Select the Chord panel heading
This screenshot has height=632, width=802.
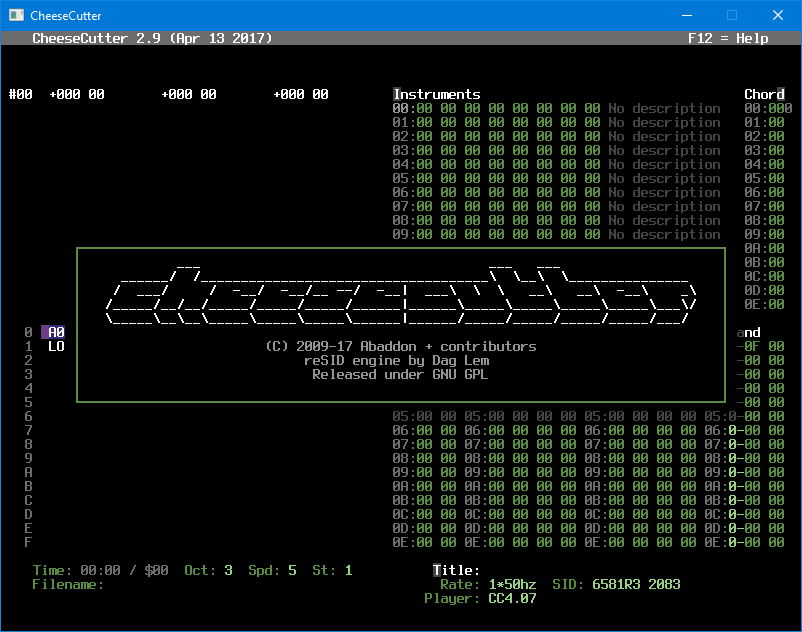pos(764,94)
